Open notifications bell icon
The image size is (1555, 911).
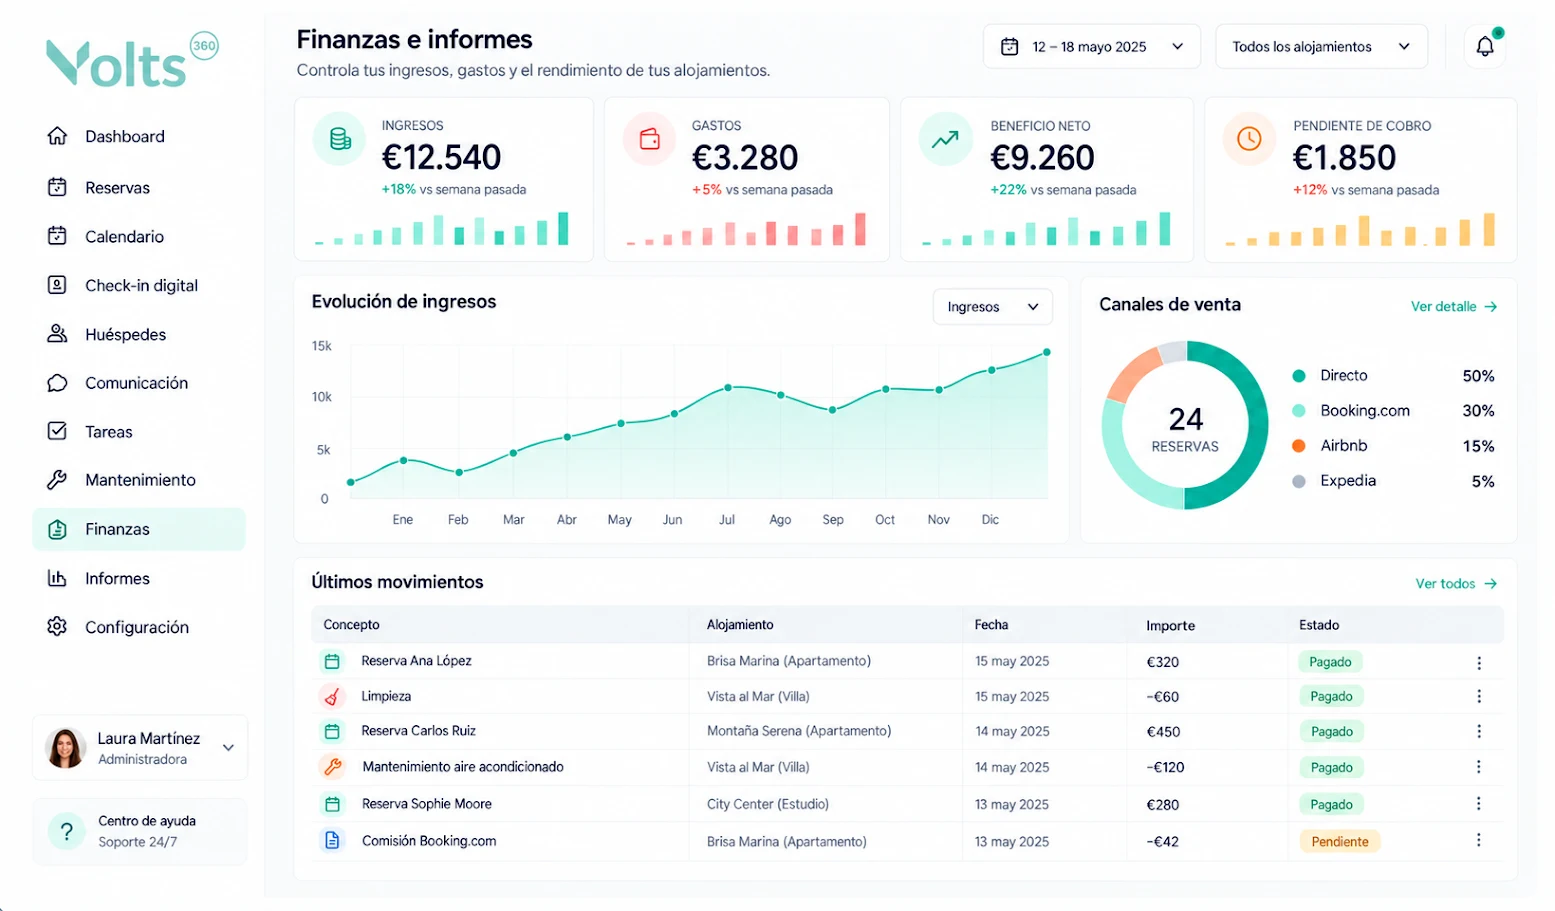1485,46
